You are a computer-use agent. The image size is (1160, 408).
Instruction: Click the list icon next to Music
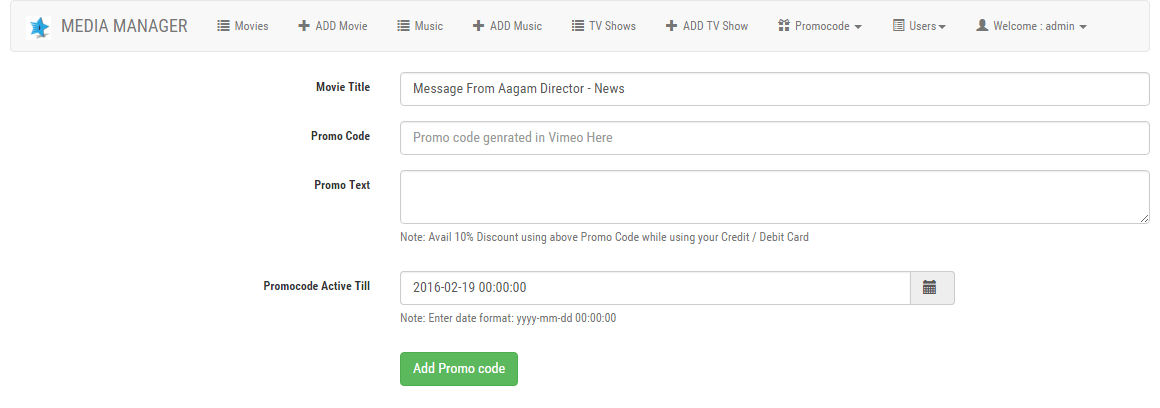(404, 26)
